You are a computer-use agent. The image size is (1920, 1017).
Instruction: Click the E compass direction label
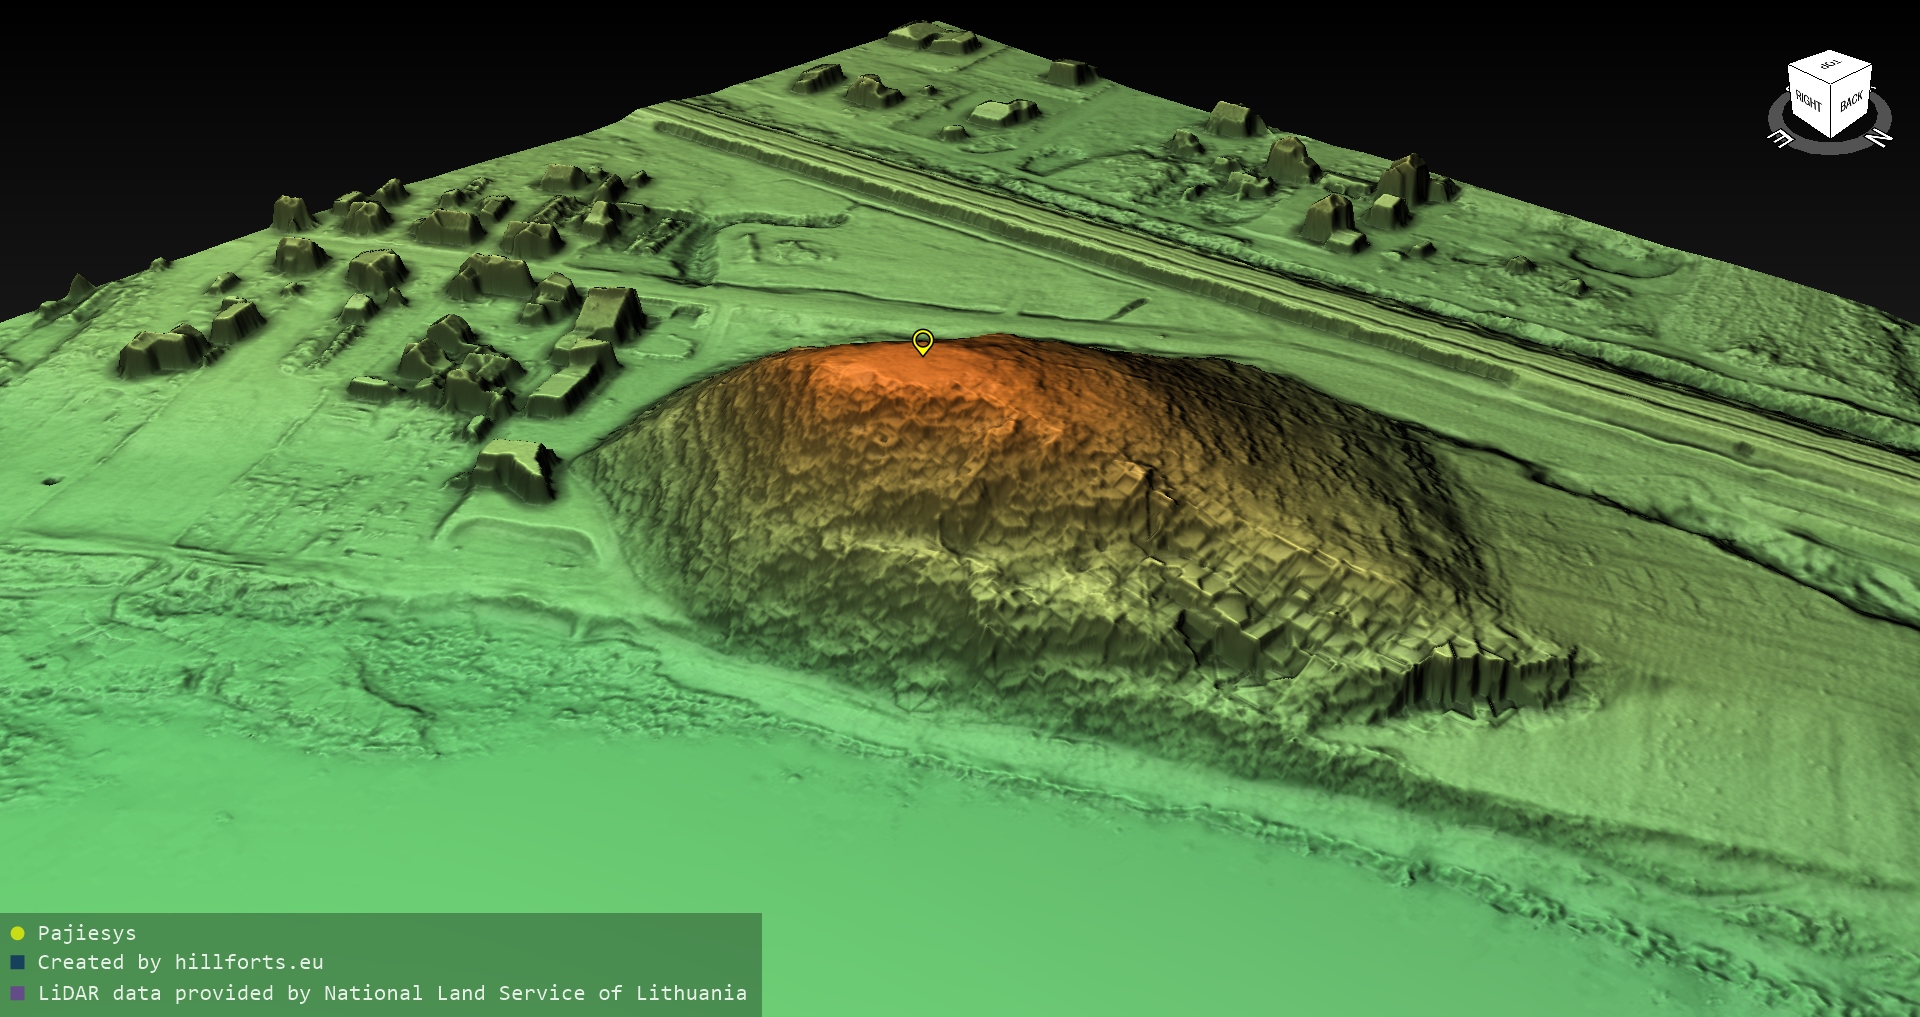click(1780, 138)
